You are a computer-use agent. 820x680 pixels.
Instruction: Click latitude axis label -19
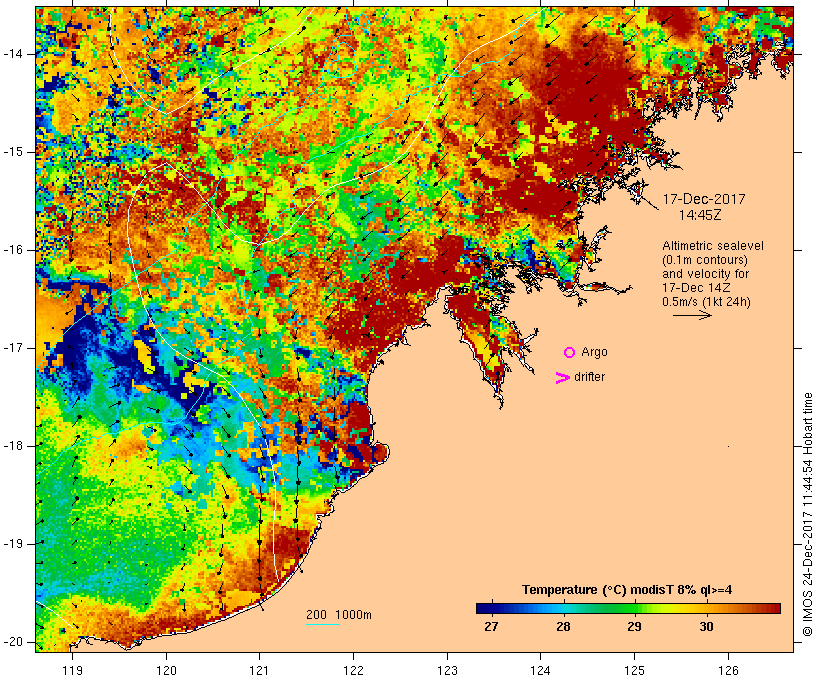(x=13, y=544)
